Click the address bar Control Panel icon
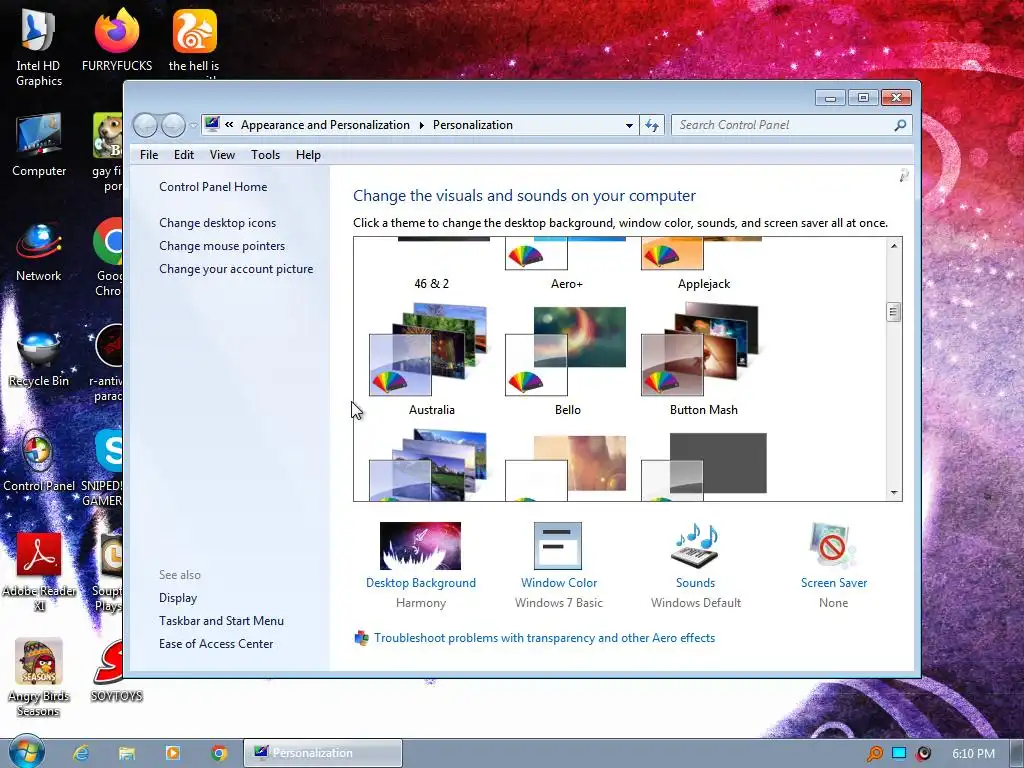 [x=212, y=124]
